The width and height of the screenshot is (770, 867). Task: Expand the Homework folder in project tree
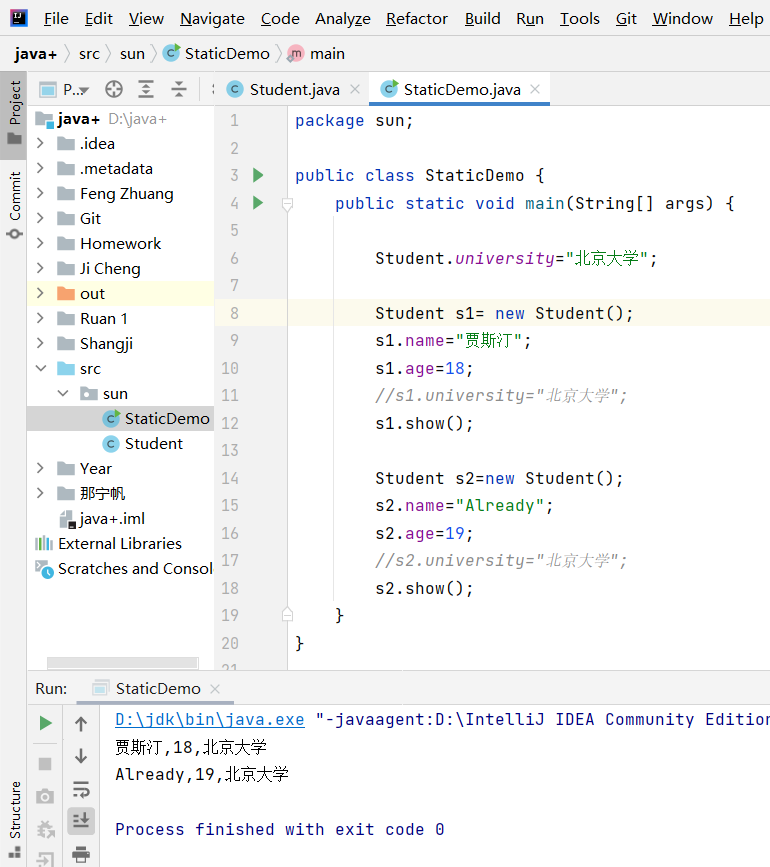[40, 244]
